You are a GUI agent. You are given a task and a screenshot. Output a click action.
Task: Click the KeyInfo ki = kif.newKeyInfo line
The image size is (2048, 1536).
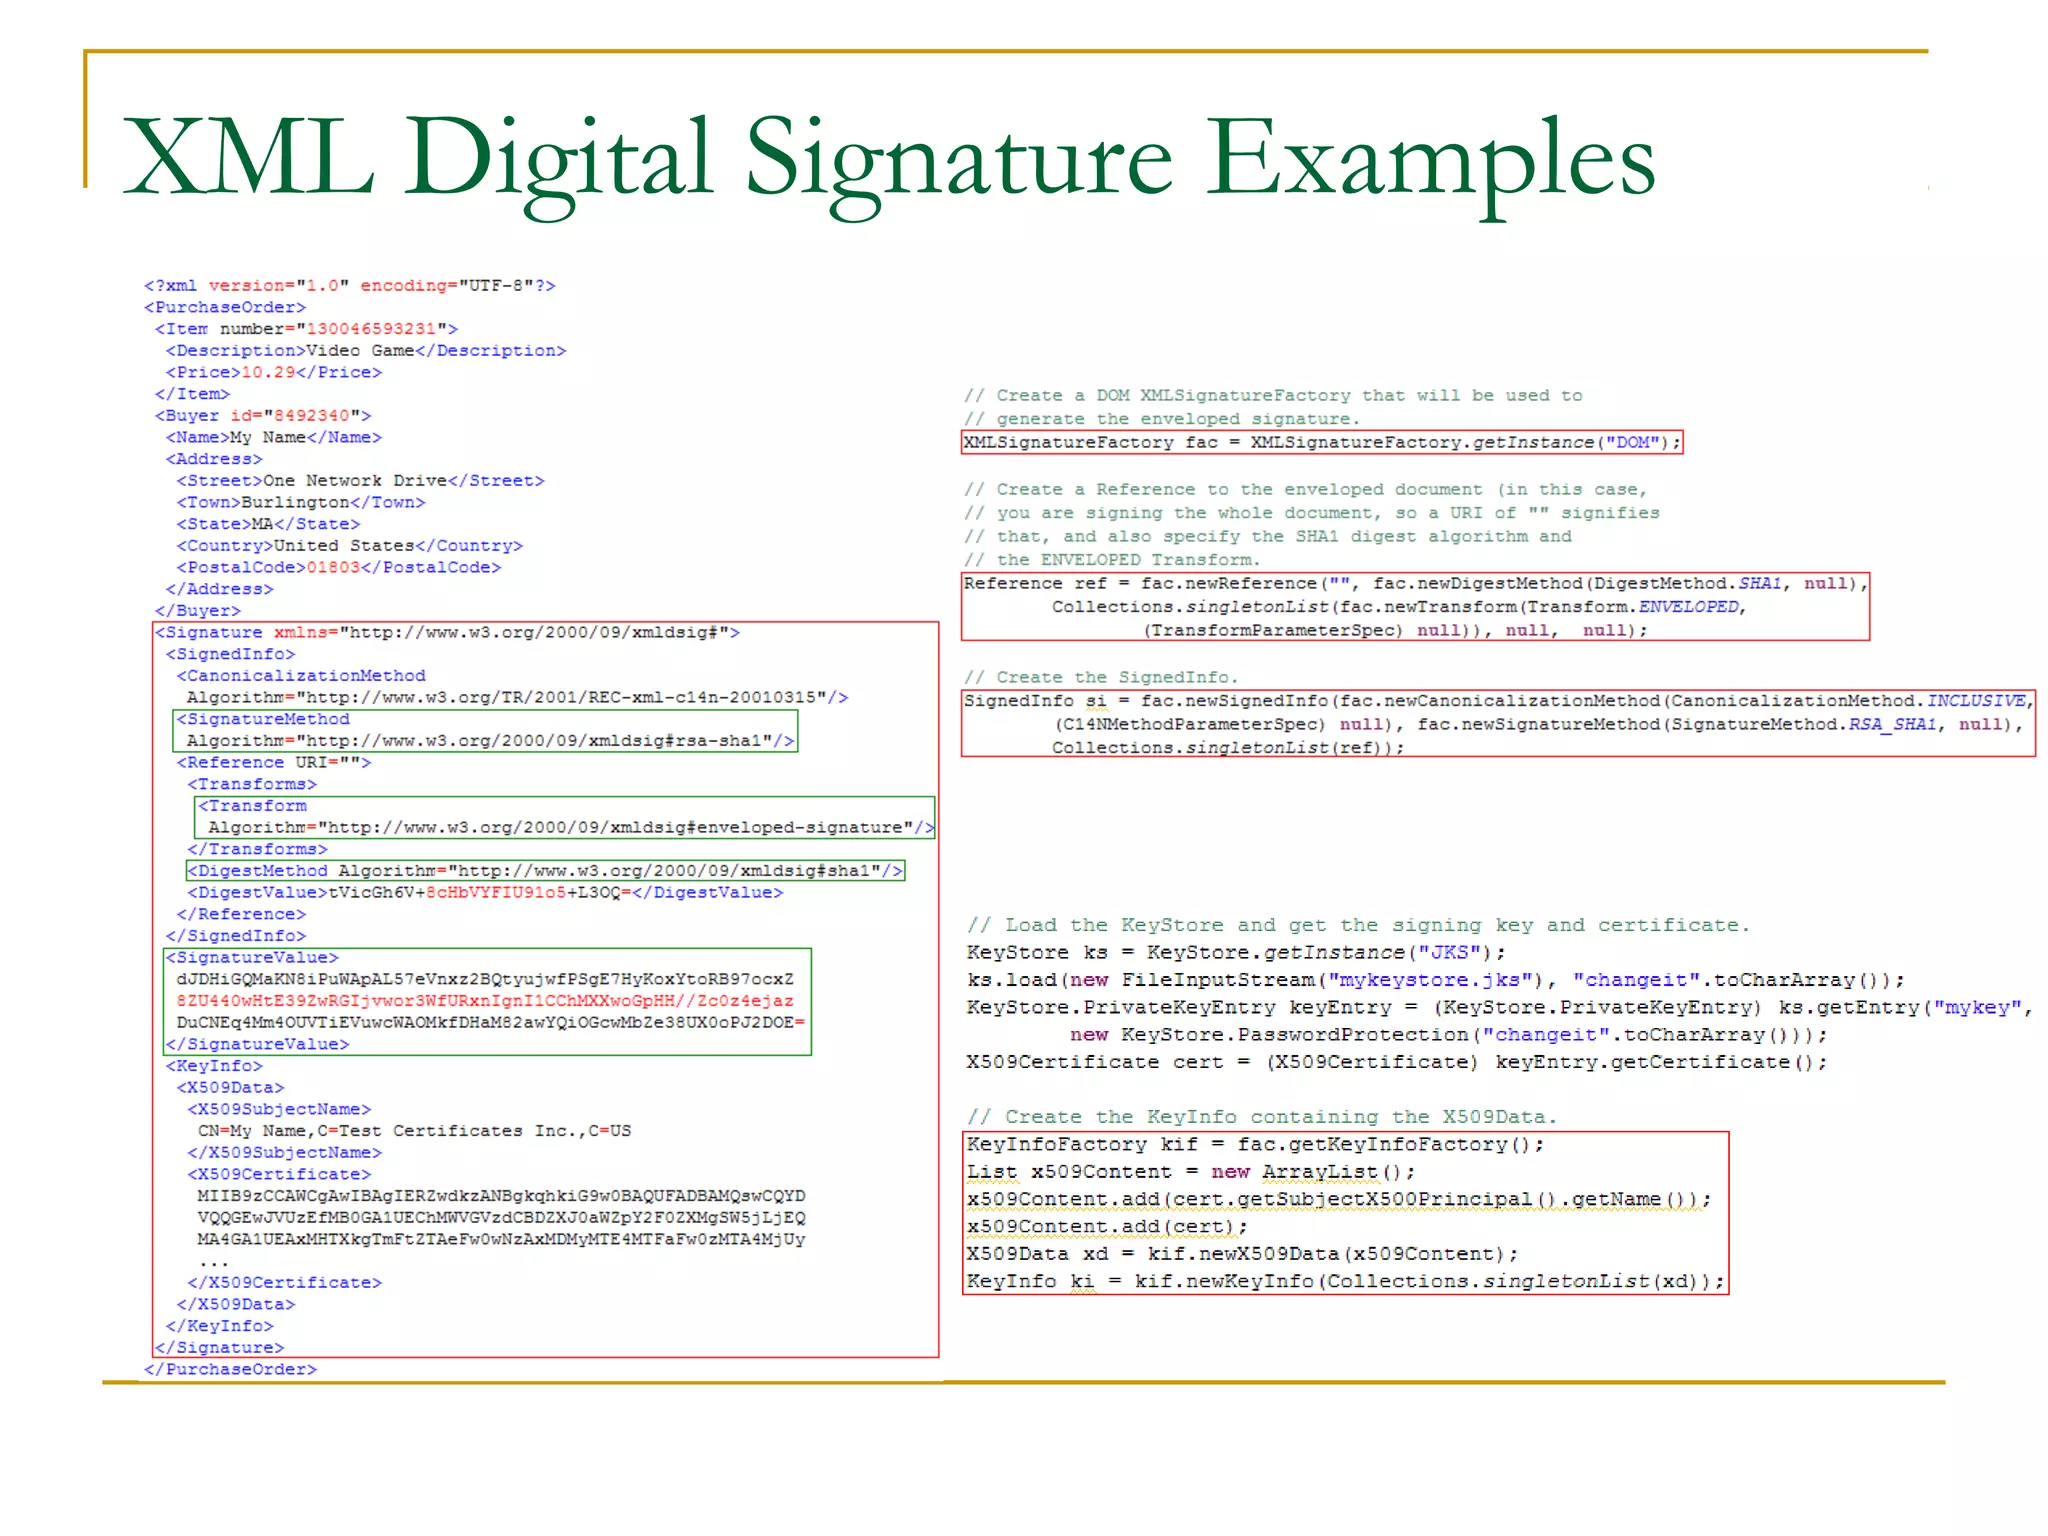(x=1346, y=1281)
